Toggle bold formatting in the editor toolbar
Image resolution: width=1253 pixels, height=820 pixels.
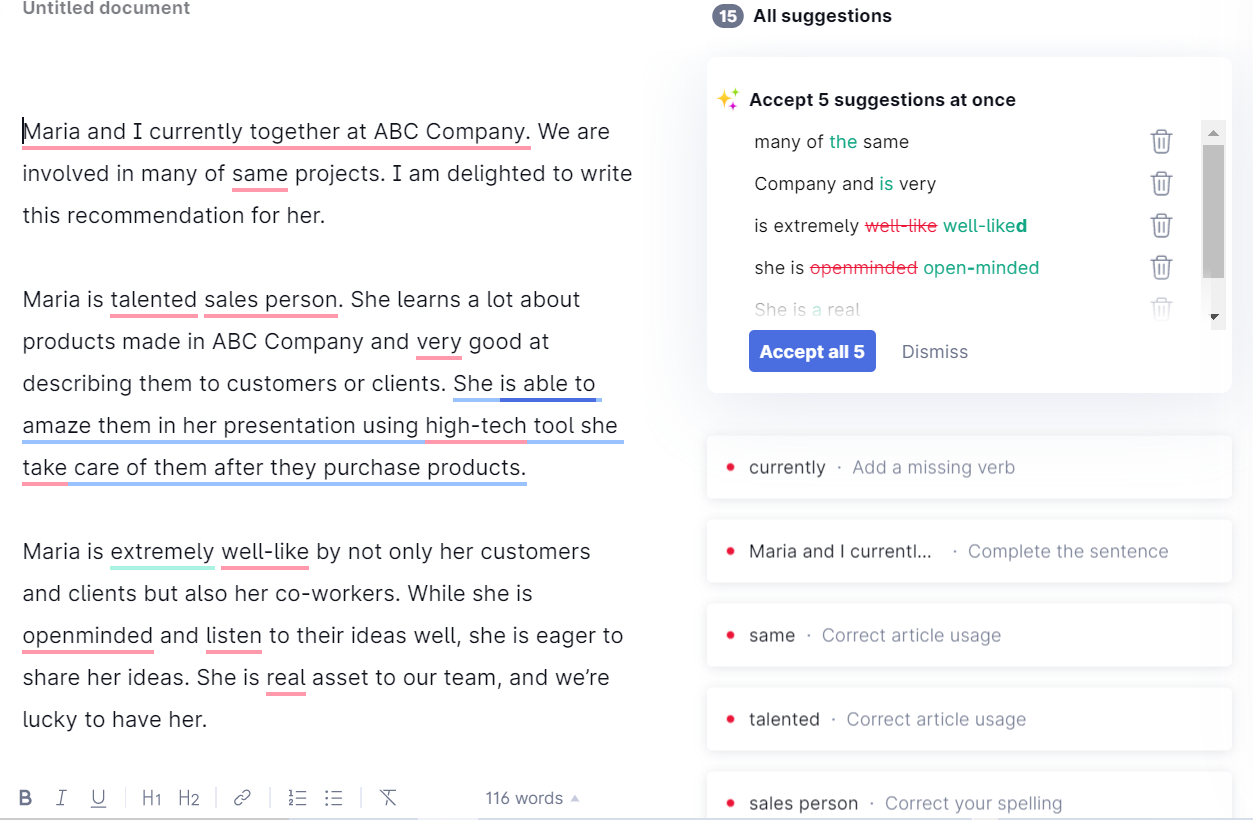pyautogui.click(x=25, y=797)
